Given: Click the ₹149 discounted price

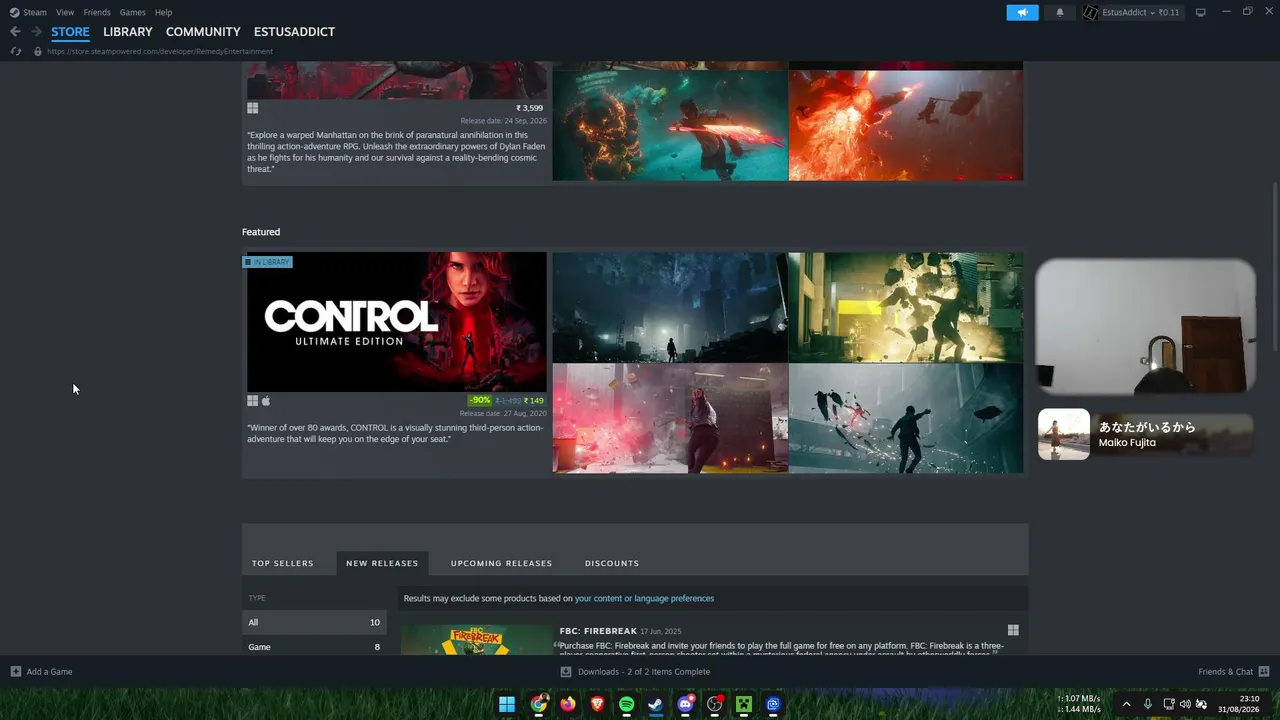Looking at the screenshot, I should (x=534, y=401).
